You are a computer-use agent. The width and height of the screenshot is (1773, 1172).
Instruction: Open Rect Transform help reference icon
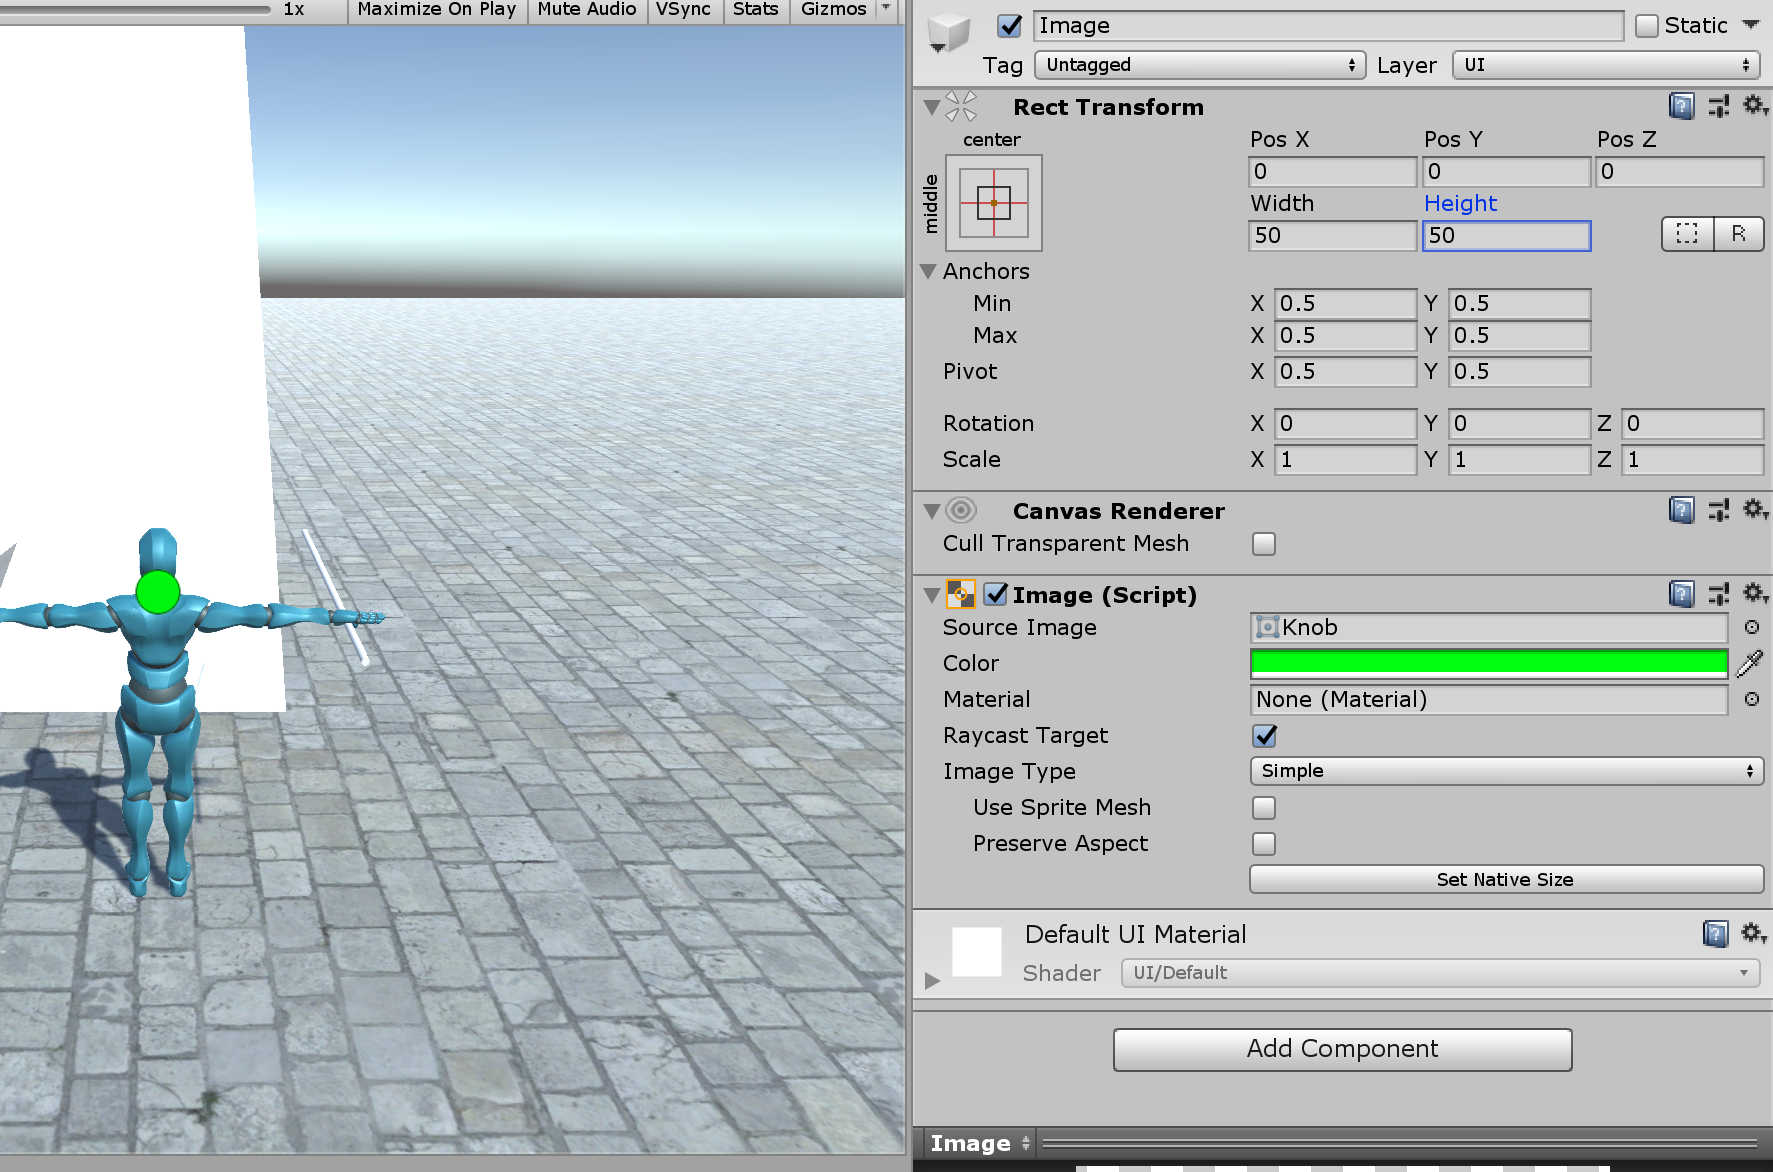tap(1682, 106)
